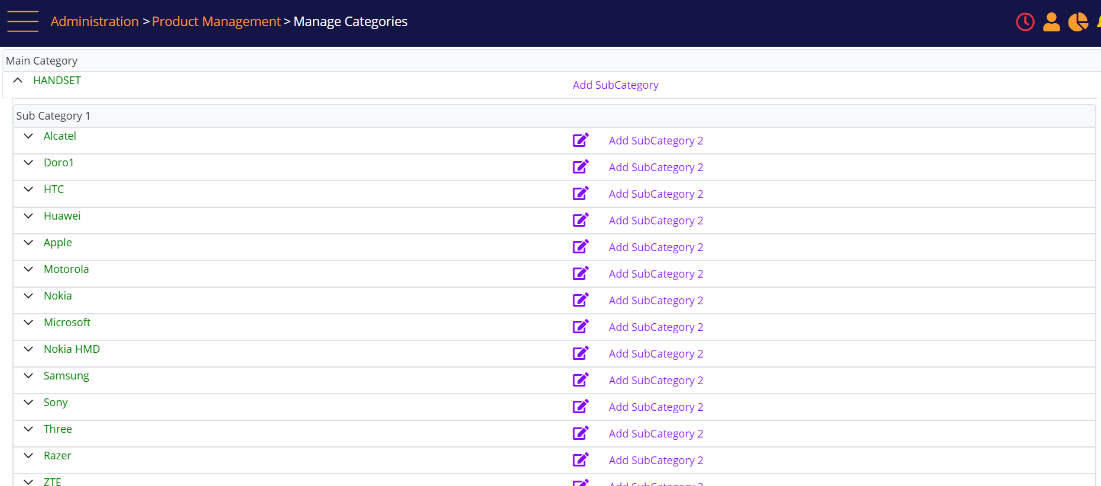Viewport: 1101px width, 486px height.
Task: Add SubCategory 2 under HTC
Action: (656, 194)
